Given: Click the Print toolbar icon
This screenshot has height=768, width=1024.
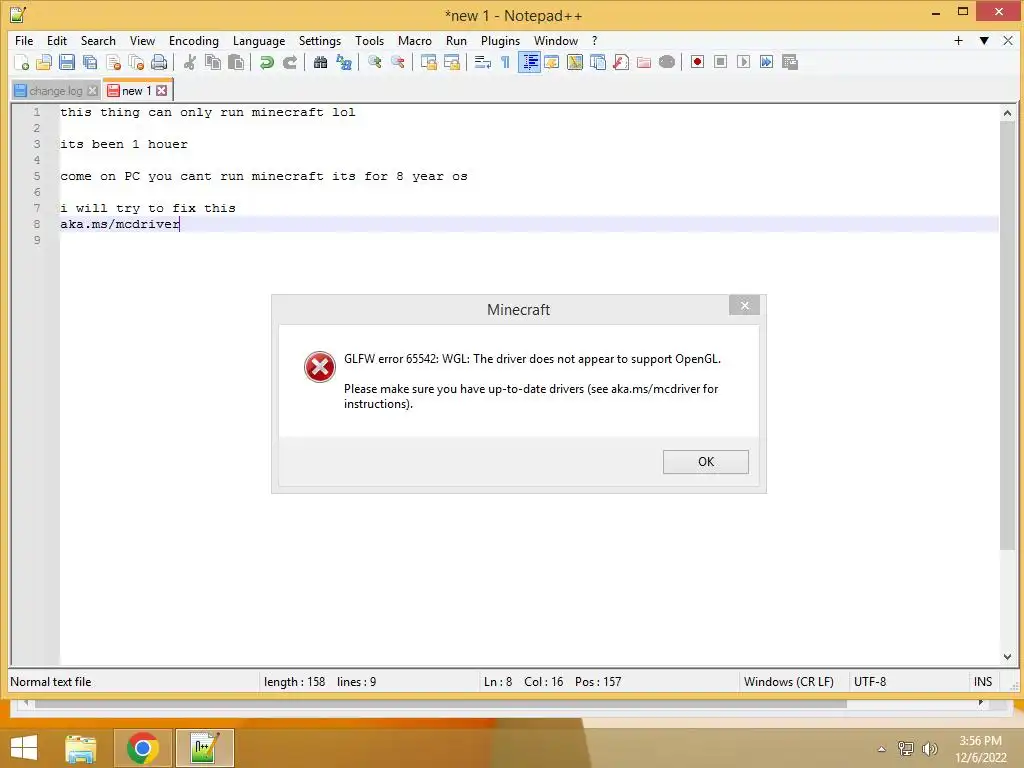Looking at the screenshot, I should 159,62.
